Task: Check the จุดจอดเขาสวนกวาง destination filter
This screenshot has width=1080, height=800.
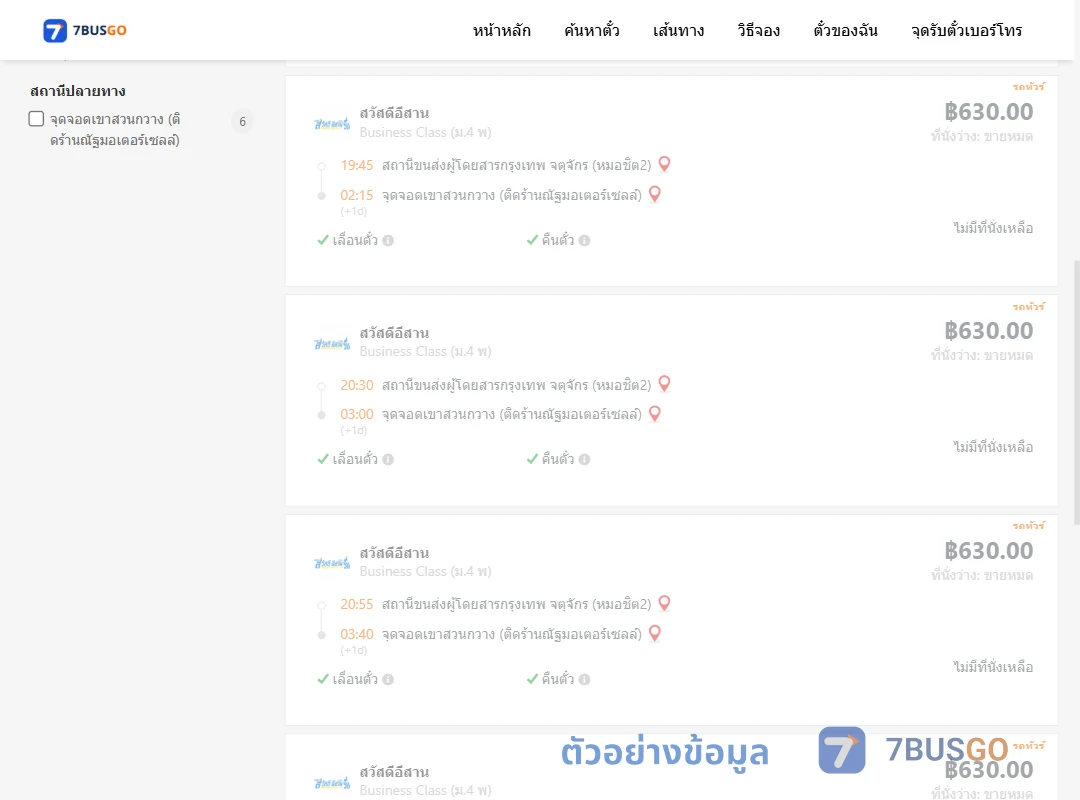Action: [x=36, y=119]
